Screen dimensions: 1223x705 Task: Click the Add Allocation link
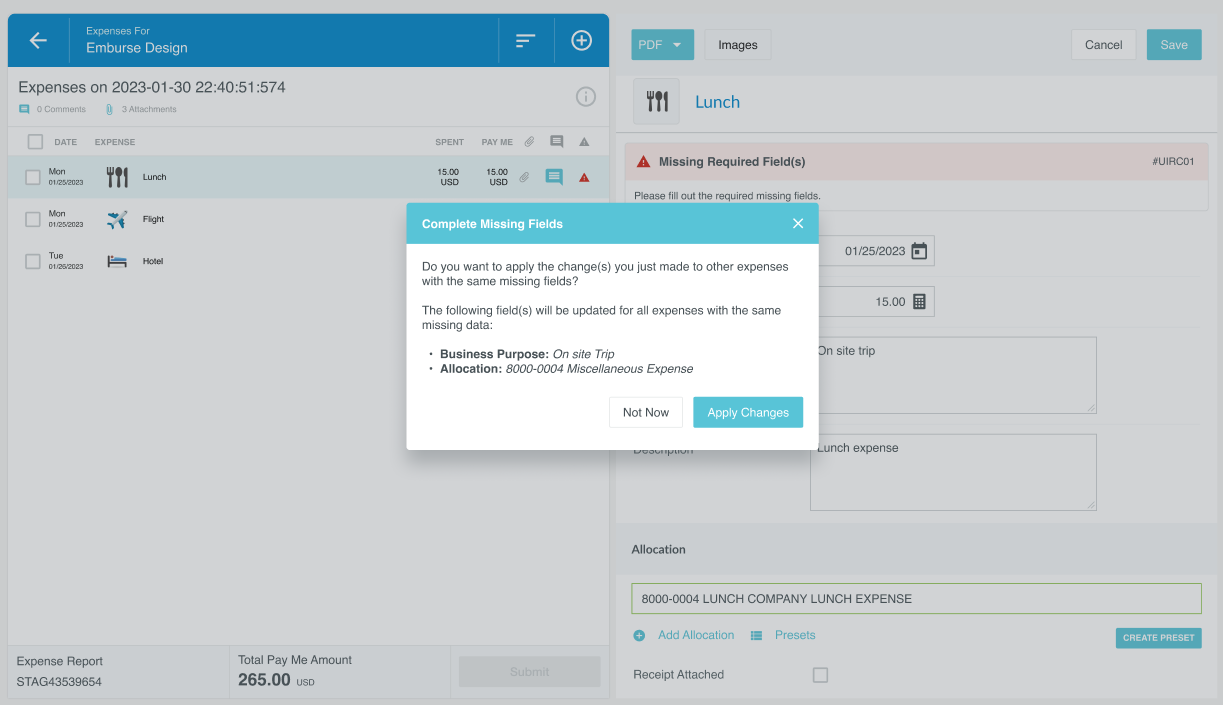[x=695, y=635]
